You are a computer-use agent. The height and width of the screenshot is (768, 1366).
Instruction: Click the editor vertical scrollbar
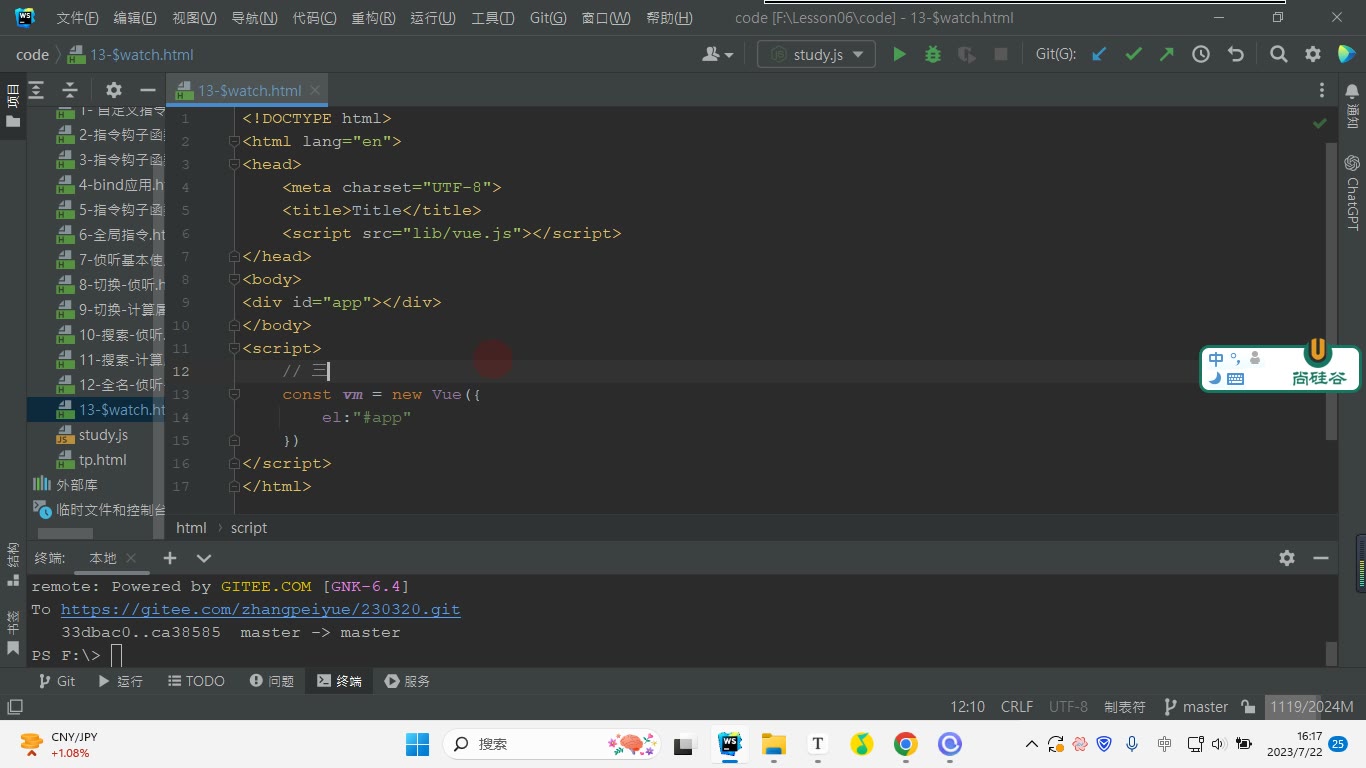[x=1331, y=290]
